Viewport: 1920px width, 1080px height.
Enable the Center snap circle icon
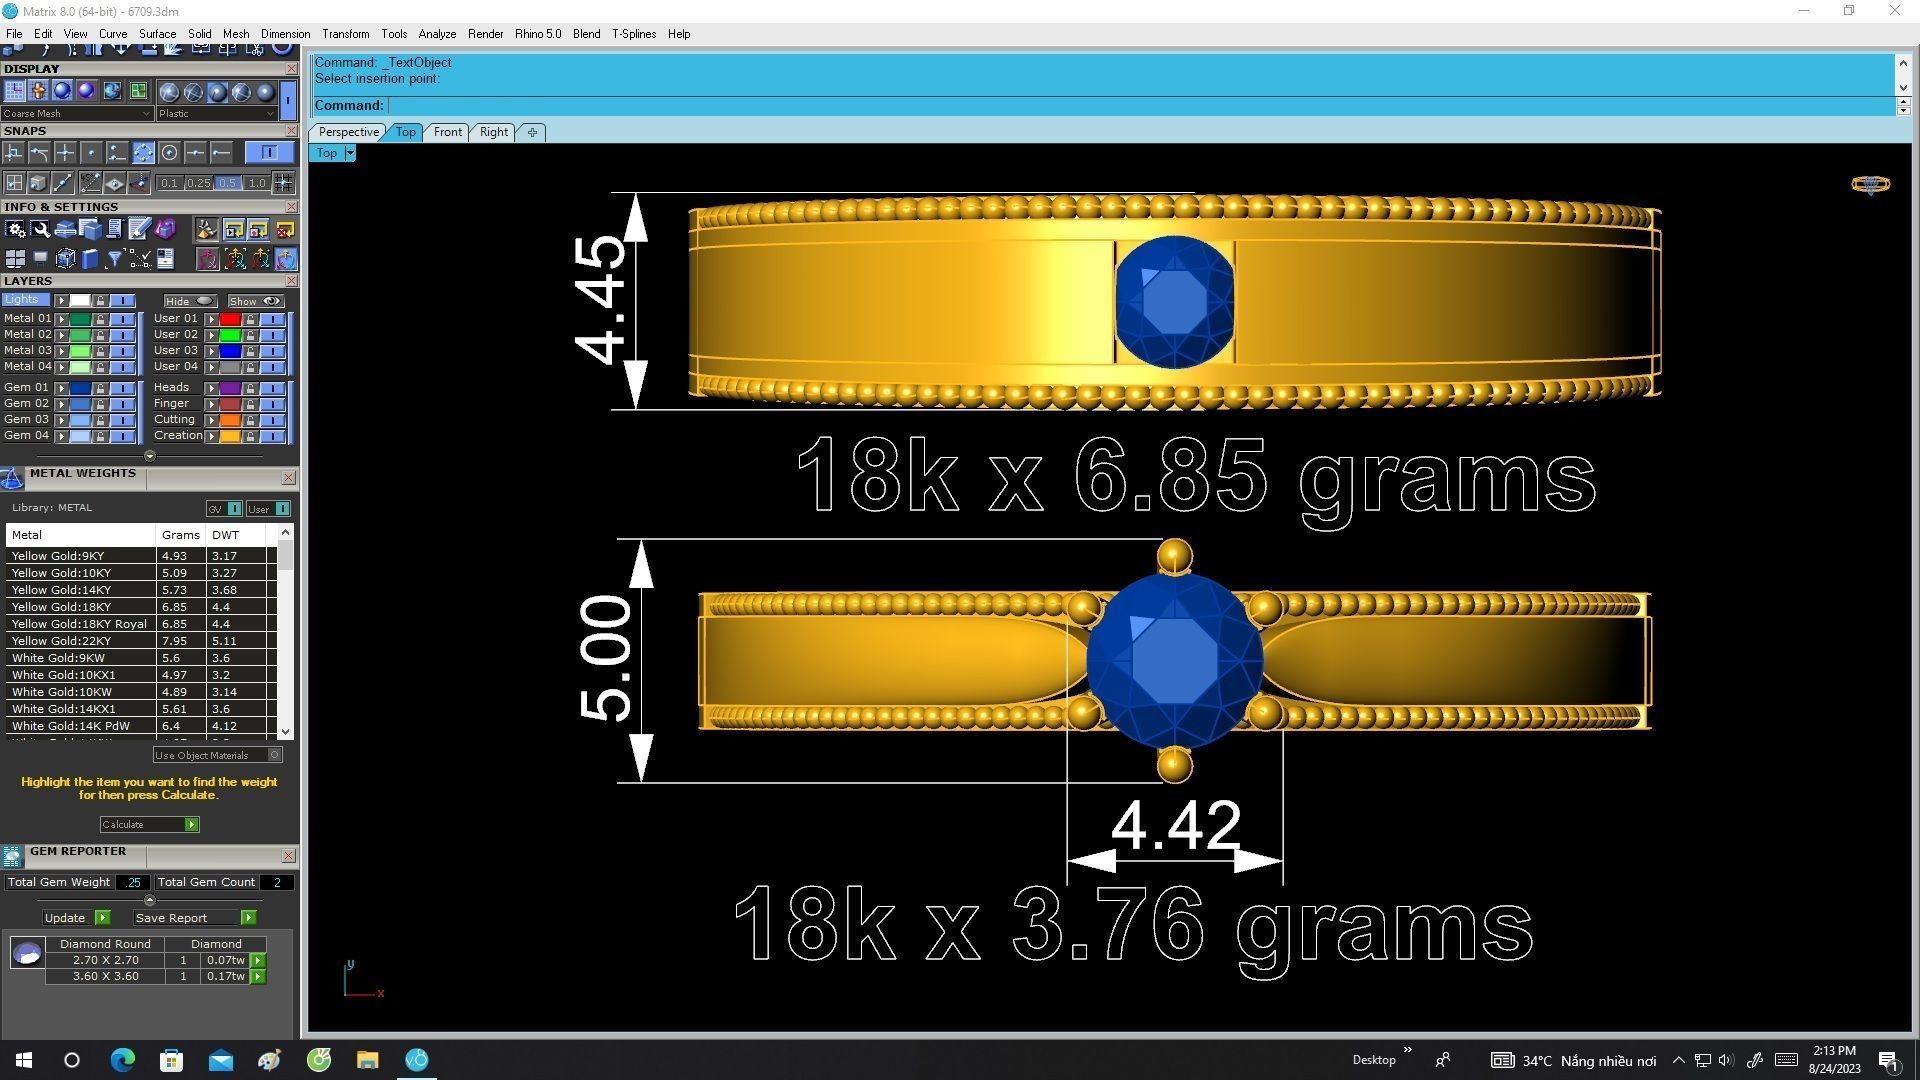tap(169, 153)
